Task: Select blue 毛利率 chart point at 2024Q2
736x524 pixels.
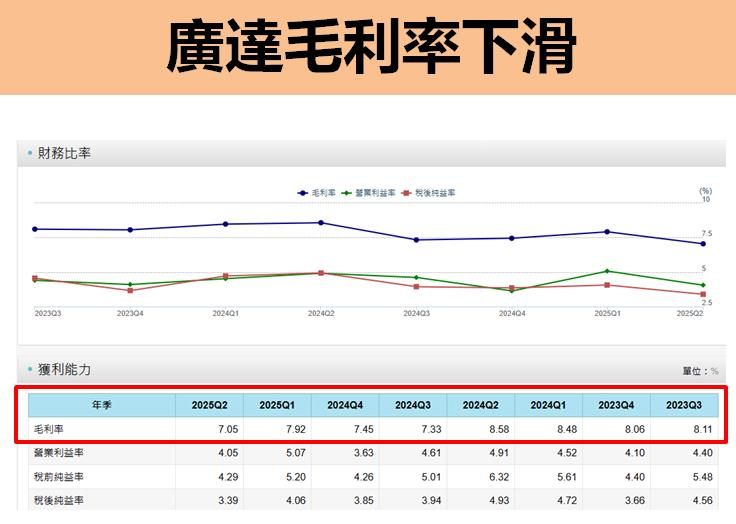Action: click(x=321, y=223)
